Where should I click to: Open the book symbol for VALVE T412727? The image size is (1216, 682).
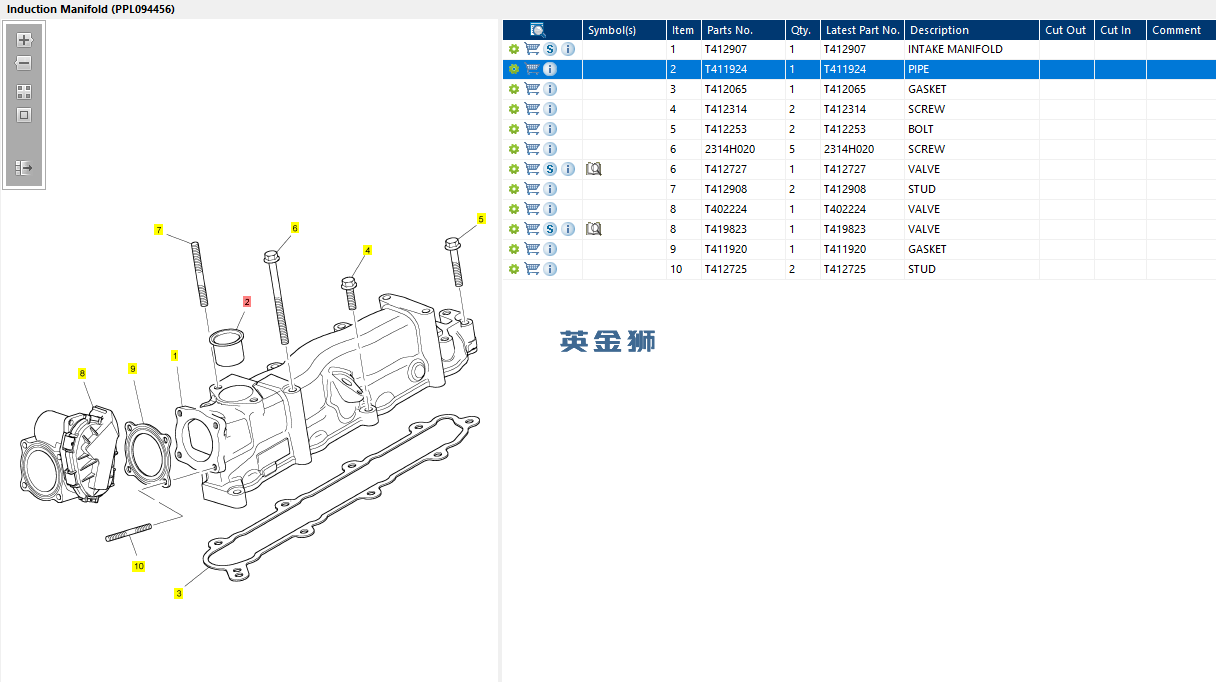(593, 169)
